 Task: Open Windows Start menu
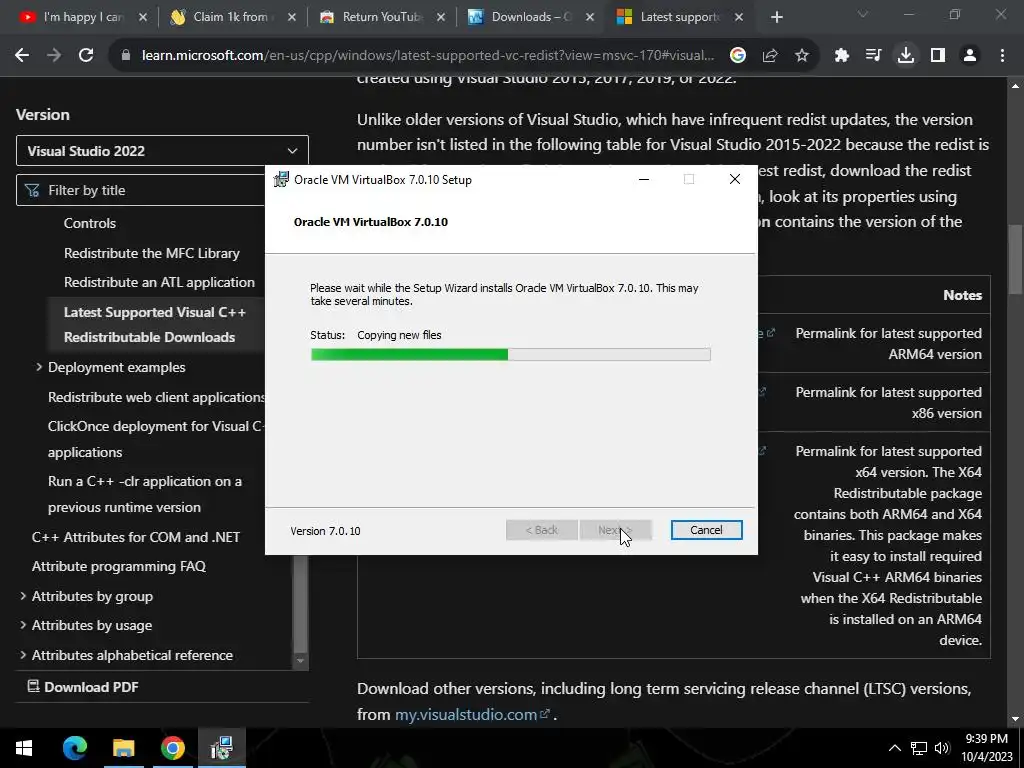pyautogui.click(x=24, y=748)
